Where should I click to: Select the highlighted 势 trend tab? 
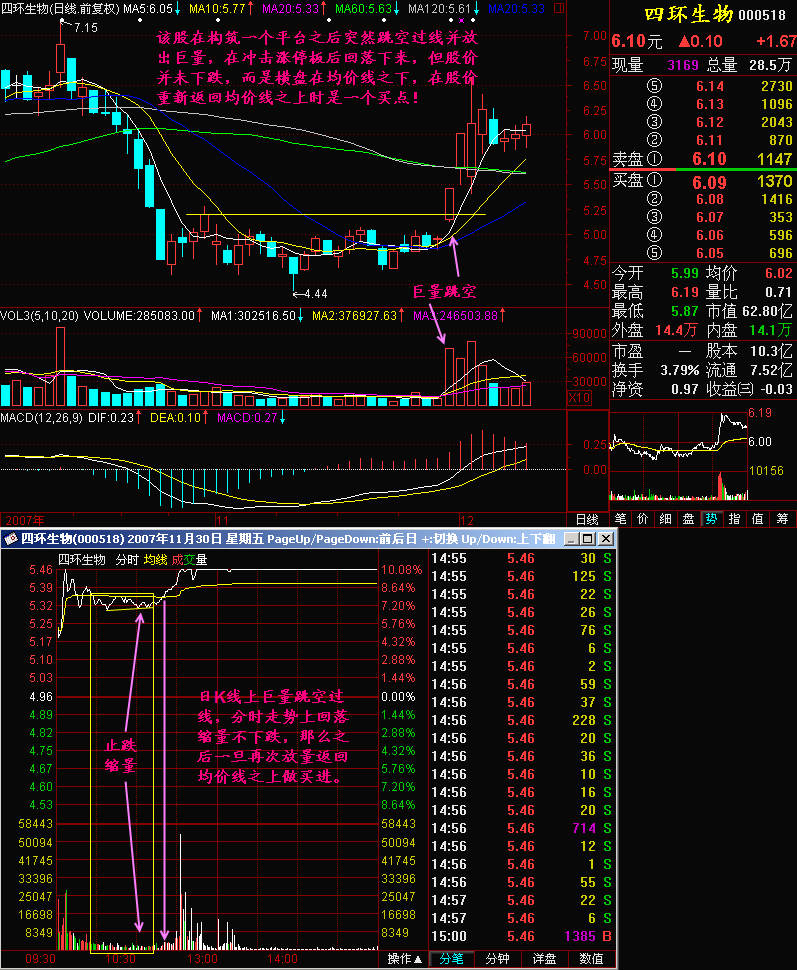click(x=711, y=518)
